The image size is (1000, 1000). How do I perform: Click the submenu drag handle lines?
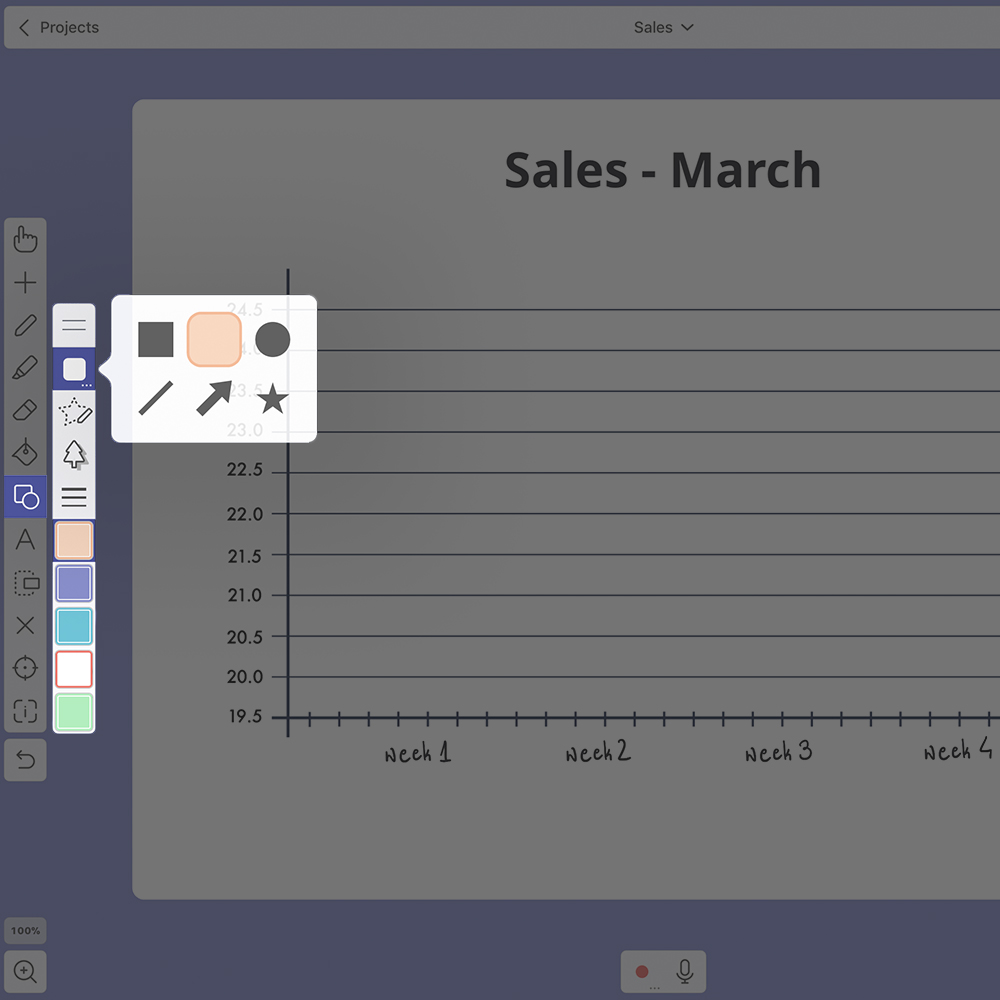pyautogui.click(x=74, y=325)
